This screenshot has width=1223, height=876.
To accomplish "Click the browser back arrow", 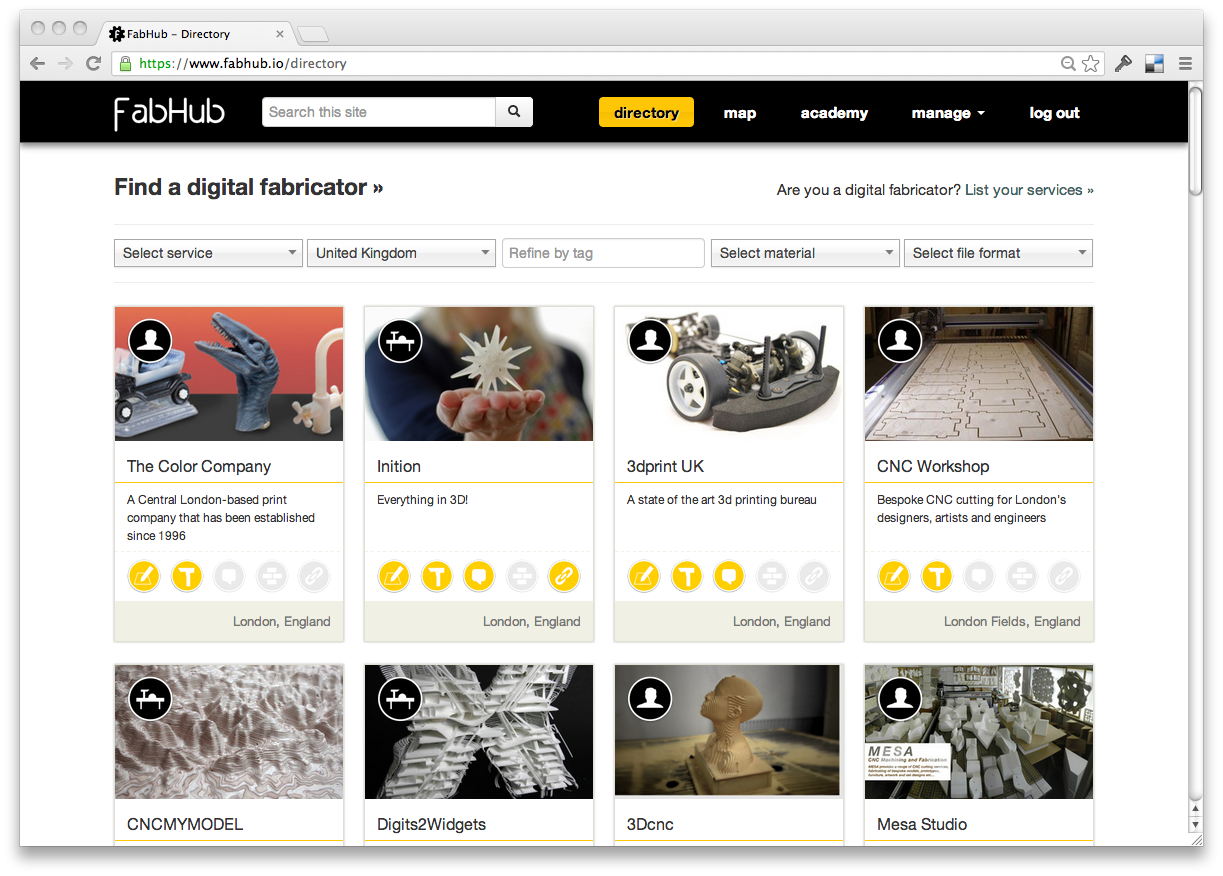I will click(38, 63).
